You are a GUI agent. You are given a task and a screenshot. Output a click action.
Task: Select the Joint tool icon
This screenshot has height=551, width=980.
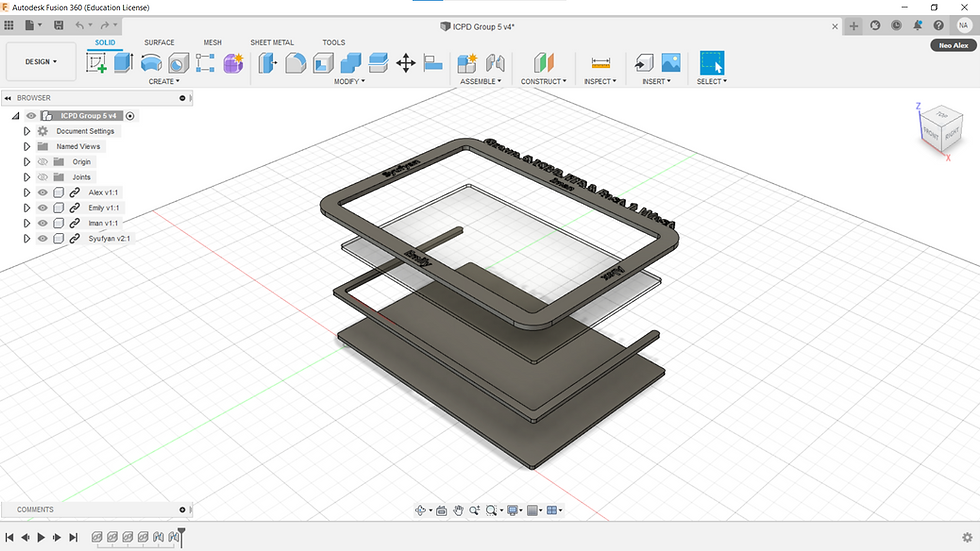coord(495,63)
